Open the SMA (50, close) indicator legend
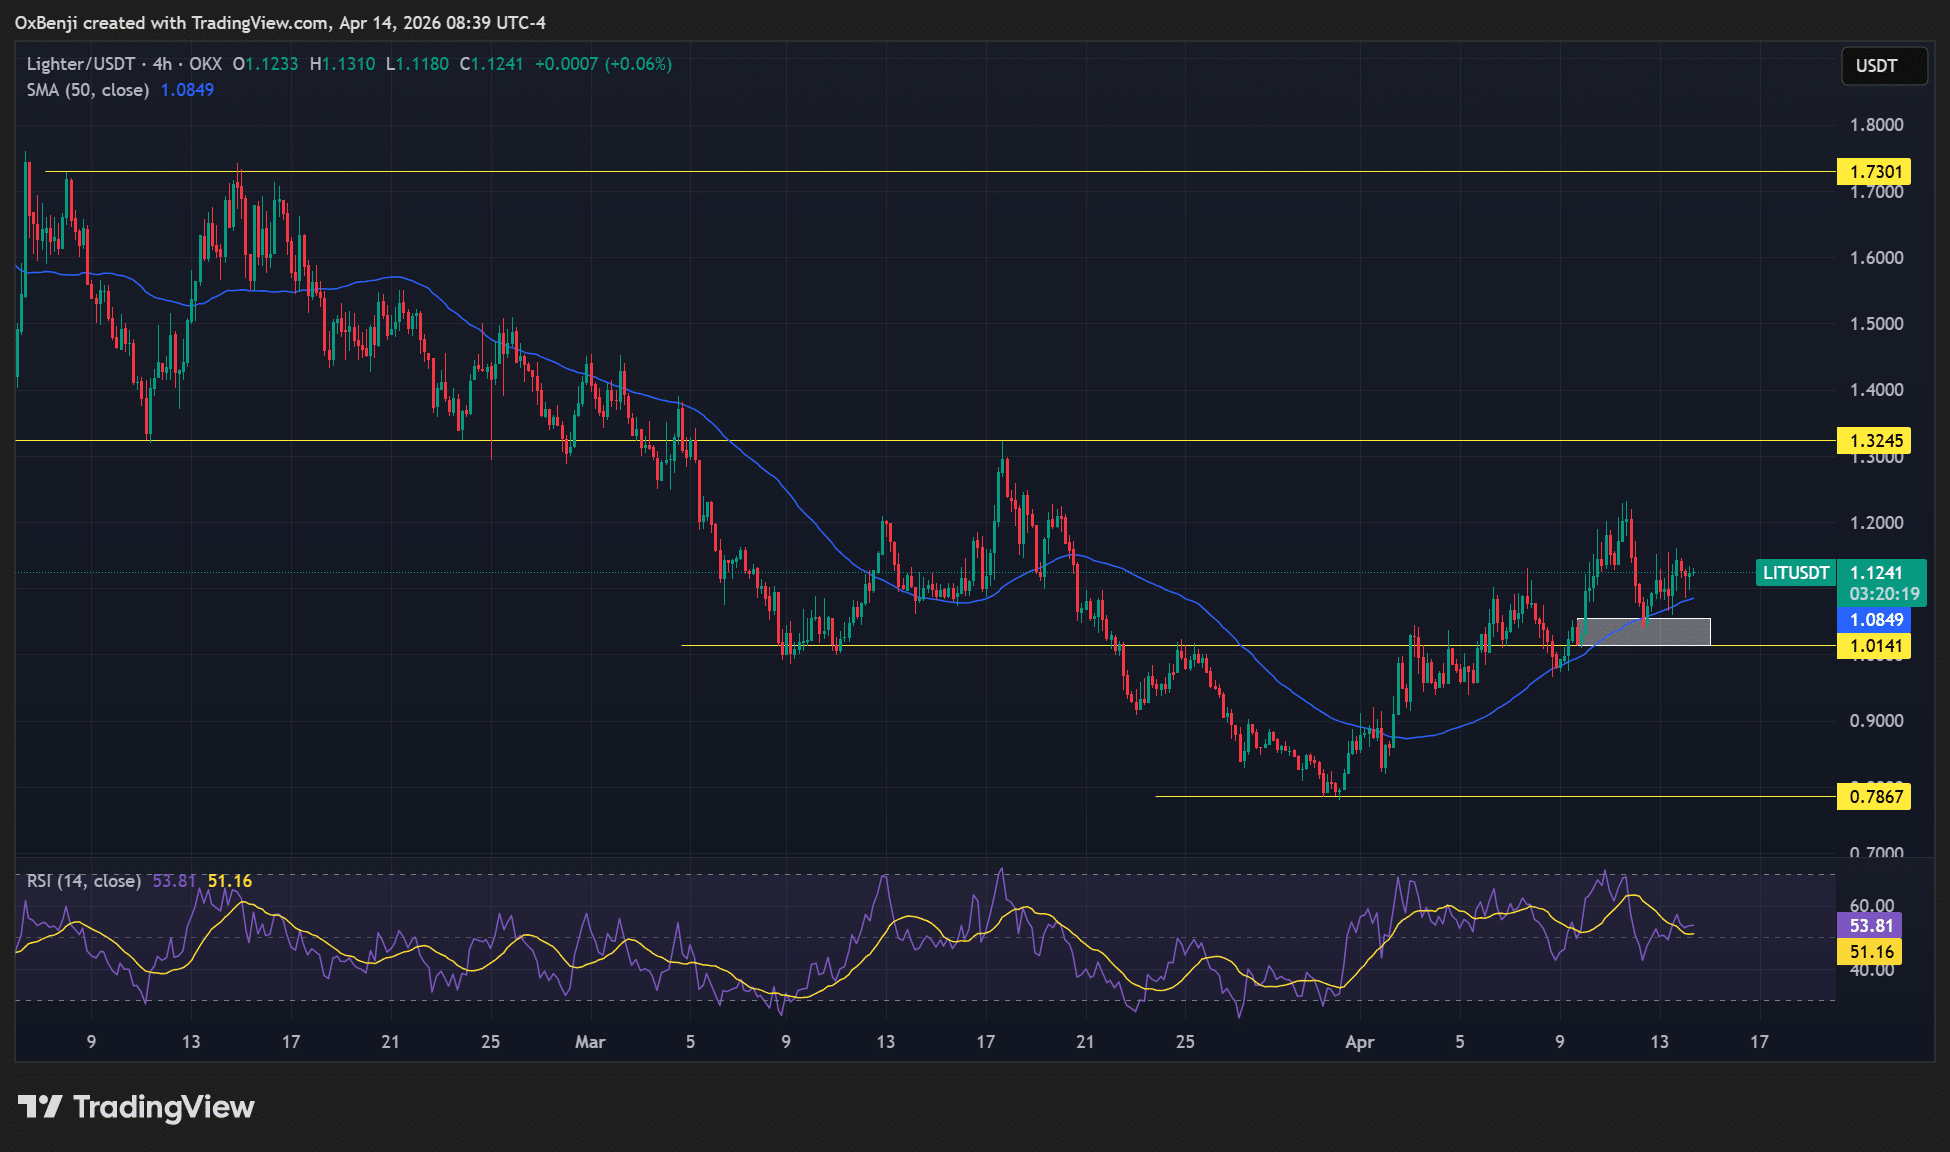 (88, 90)
